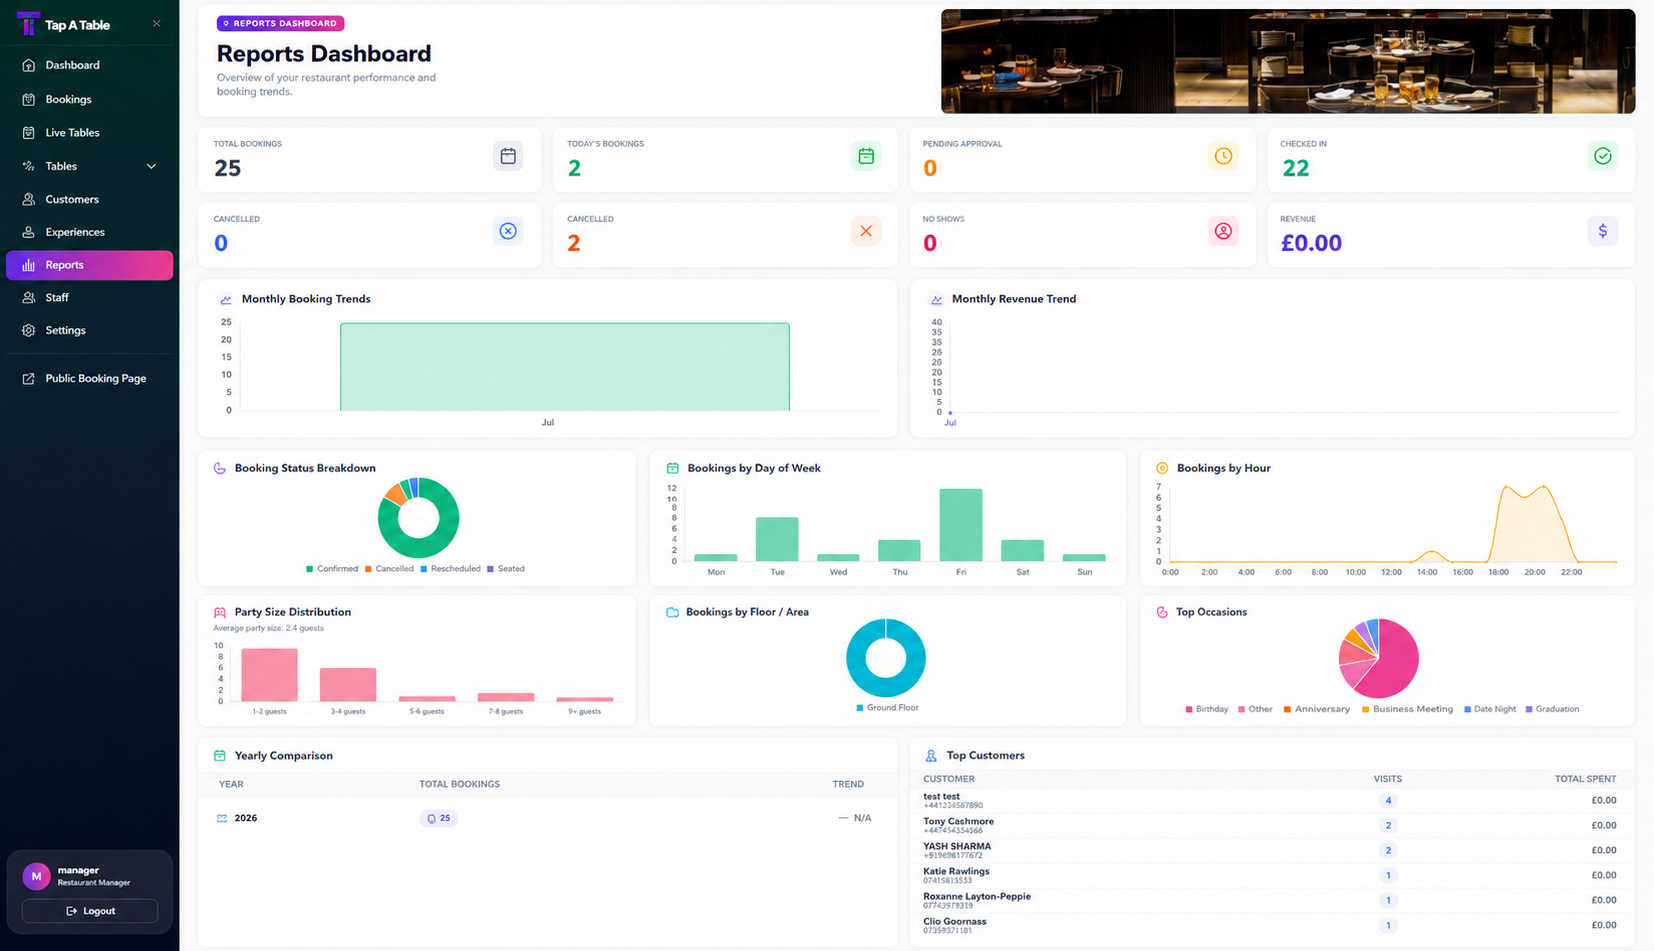Image resolution: width=1654 pixels, height=951 pixels.
Task: Click the Monthly Revenue Trend chart icon
Action: click(x=936, y=299)
